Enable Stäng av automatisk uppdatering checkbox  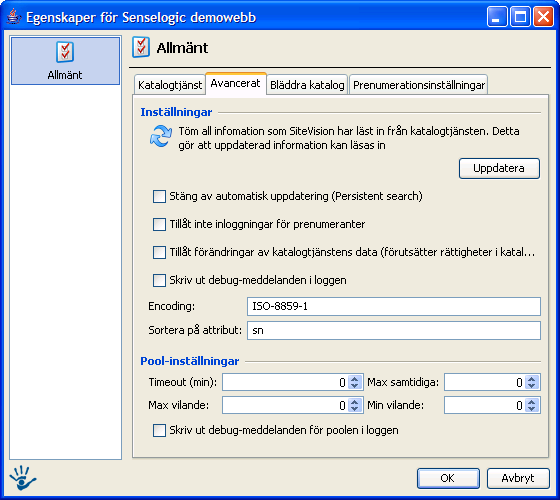(159, 196)
